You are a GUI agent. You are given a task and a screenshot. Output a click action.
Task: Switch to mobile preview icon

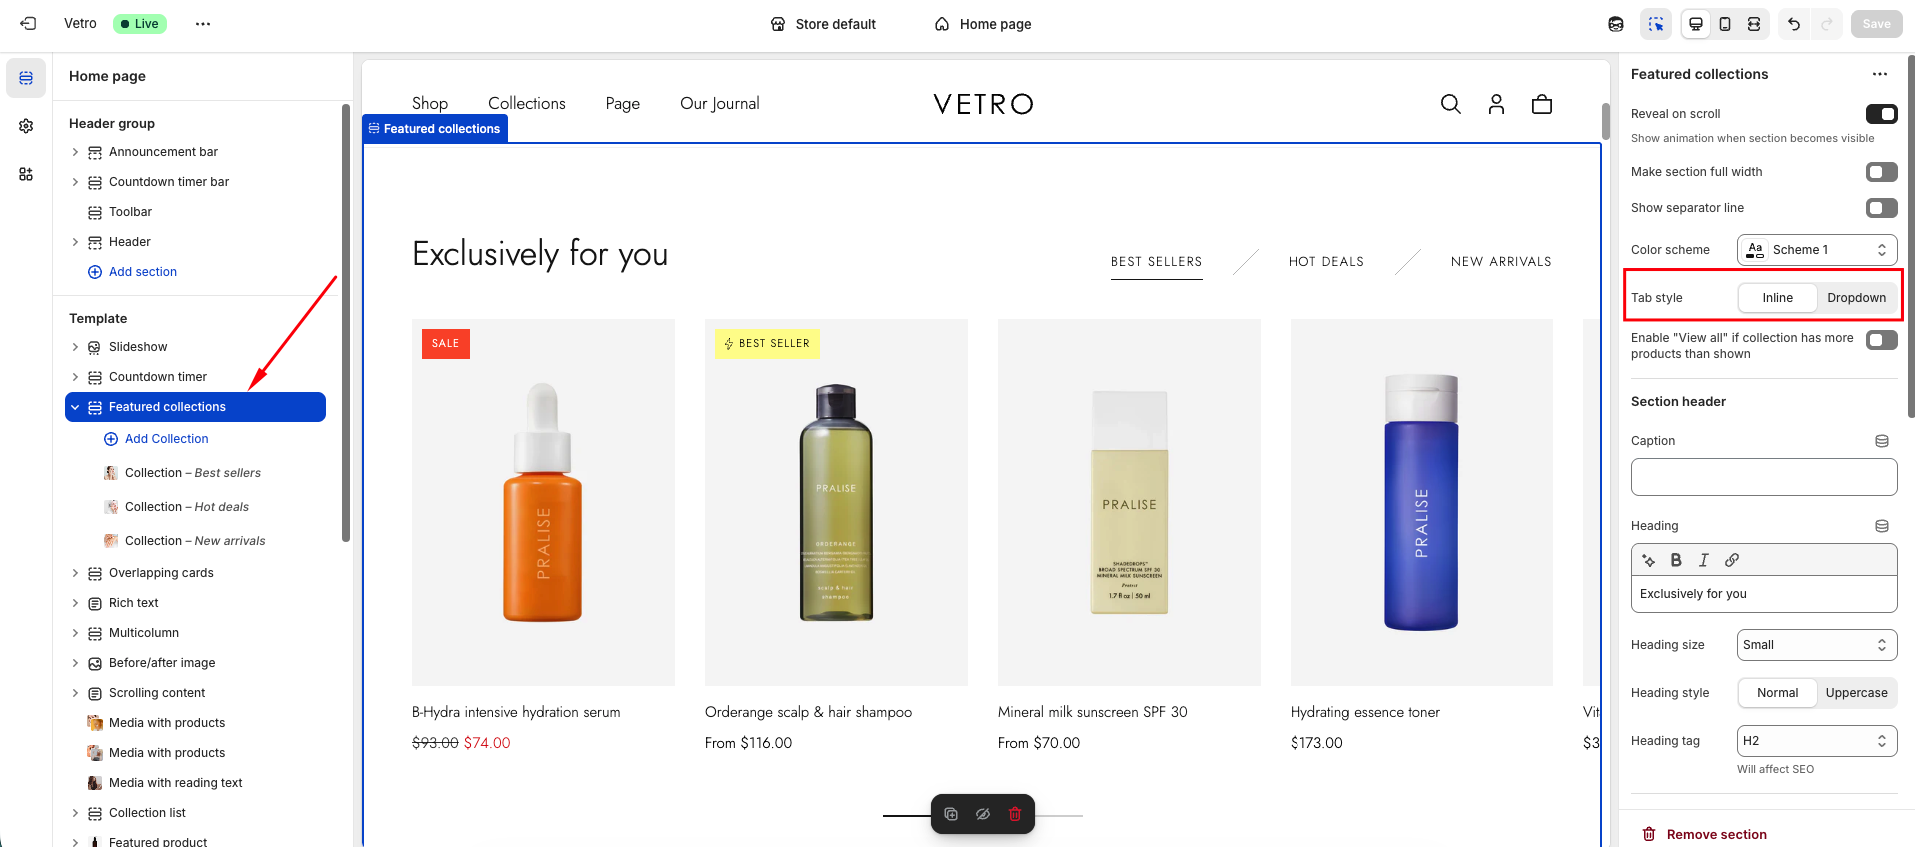pos(1725,24)
